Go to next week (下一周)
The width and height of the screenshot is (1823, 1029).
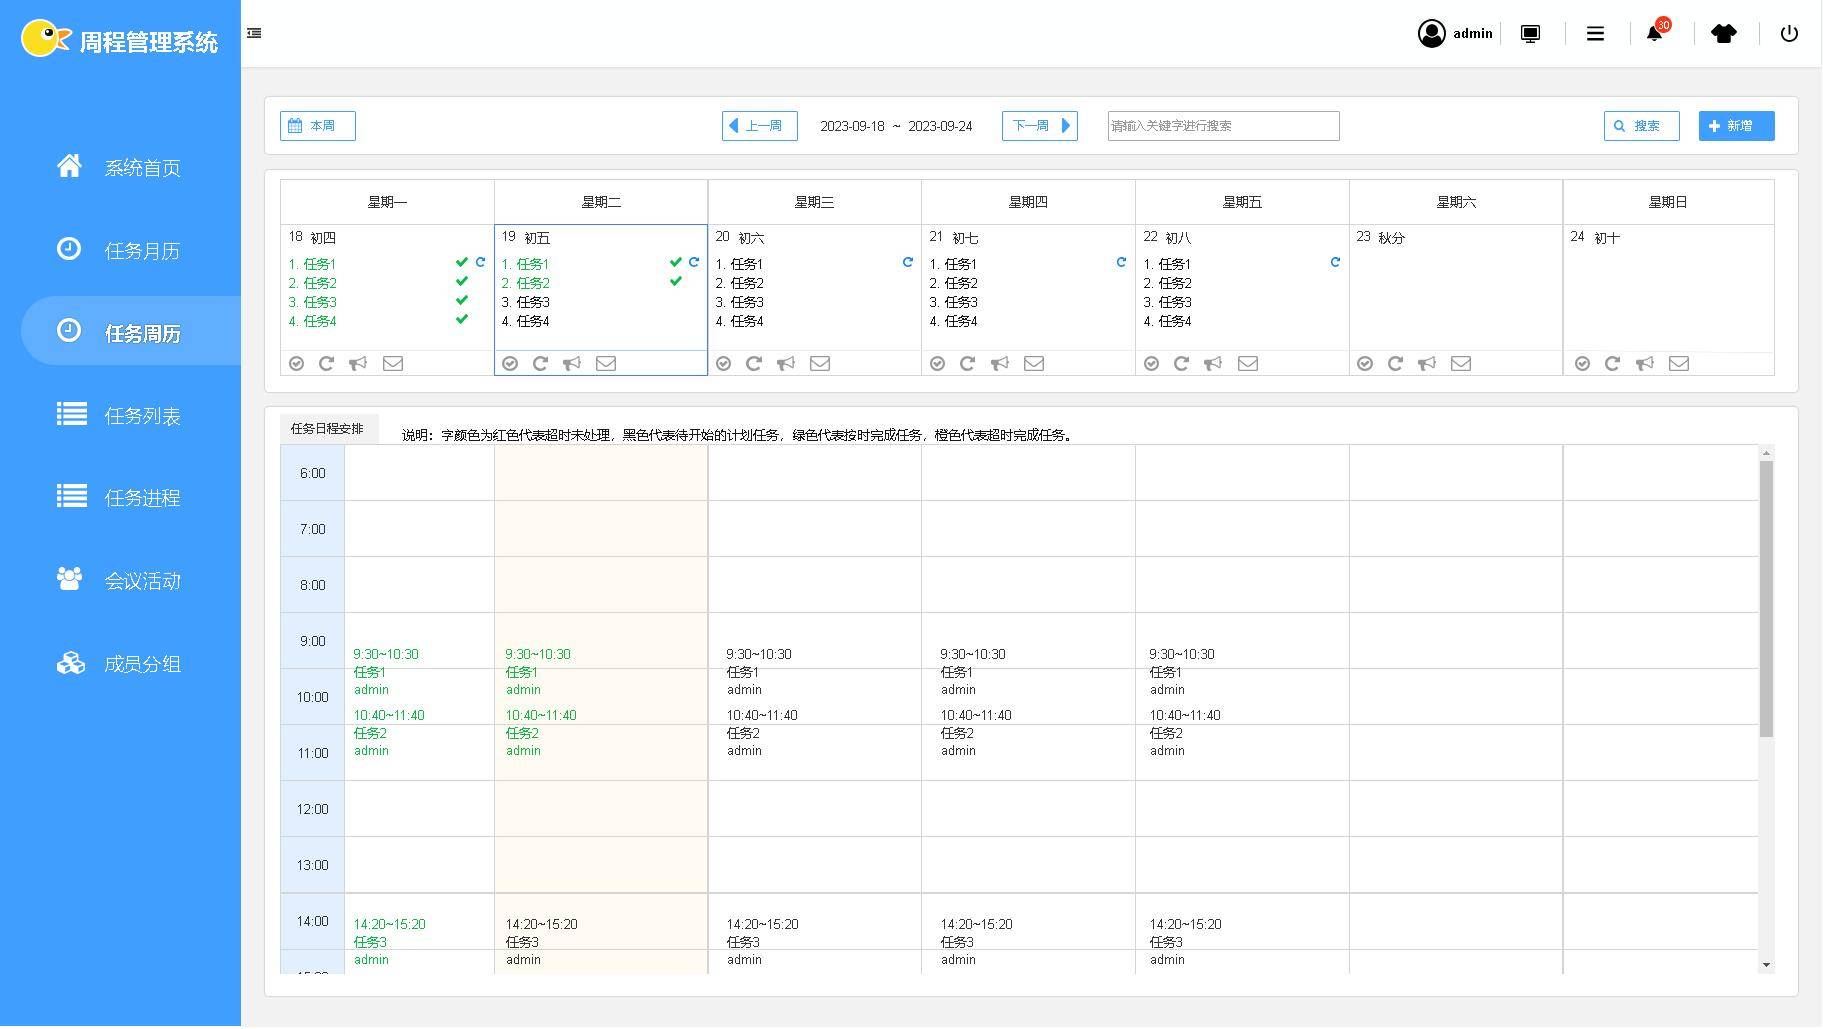pyautogui.click(x=1039, y=126)
